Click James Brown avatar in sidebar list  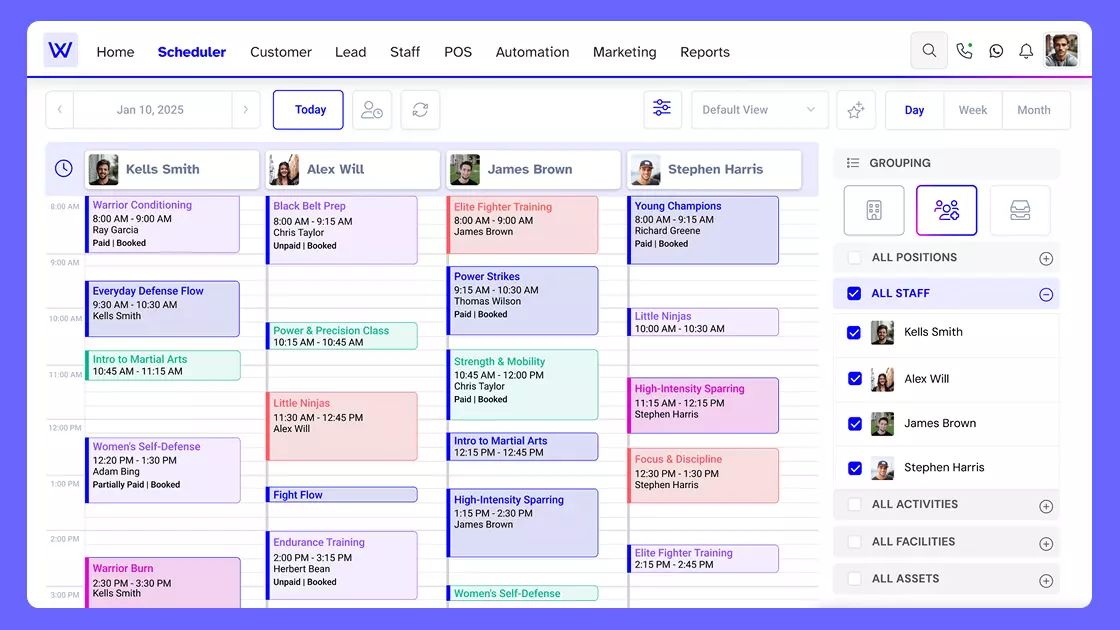[x=882, y=424]
